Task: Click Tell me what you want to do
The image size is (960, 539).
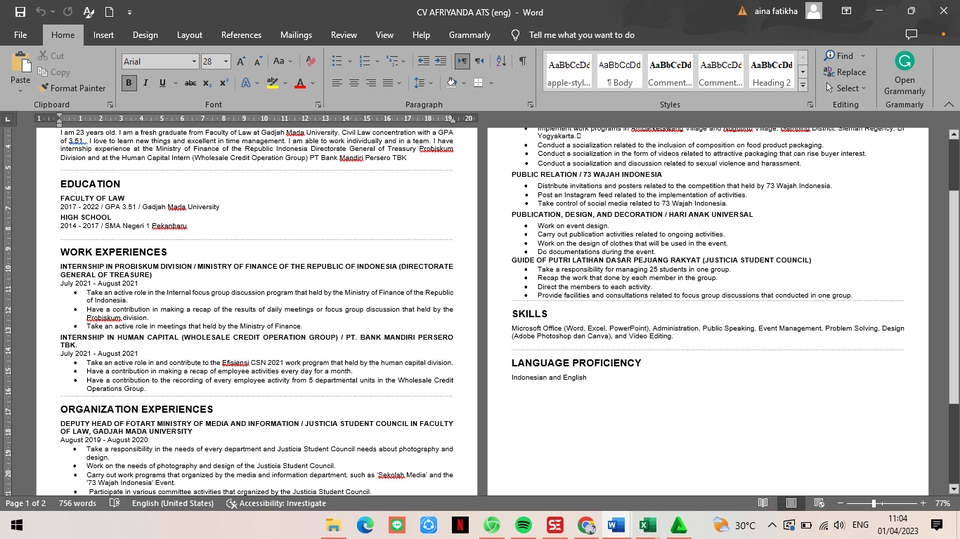Action: coord(581,35)
